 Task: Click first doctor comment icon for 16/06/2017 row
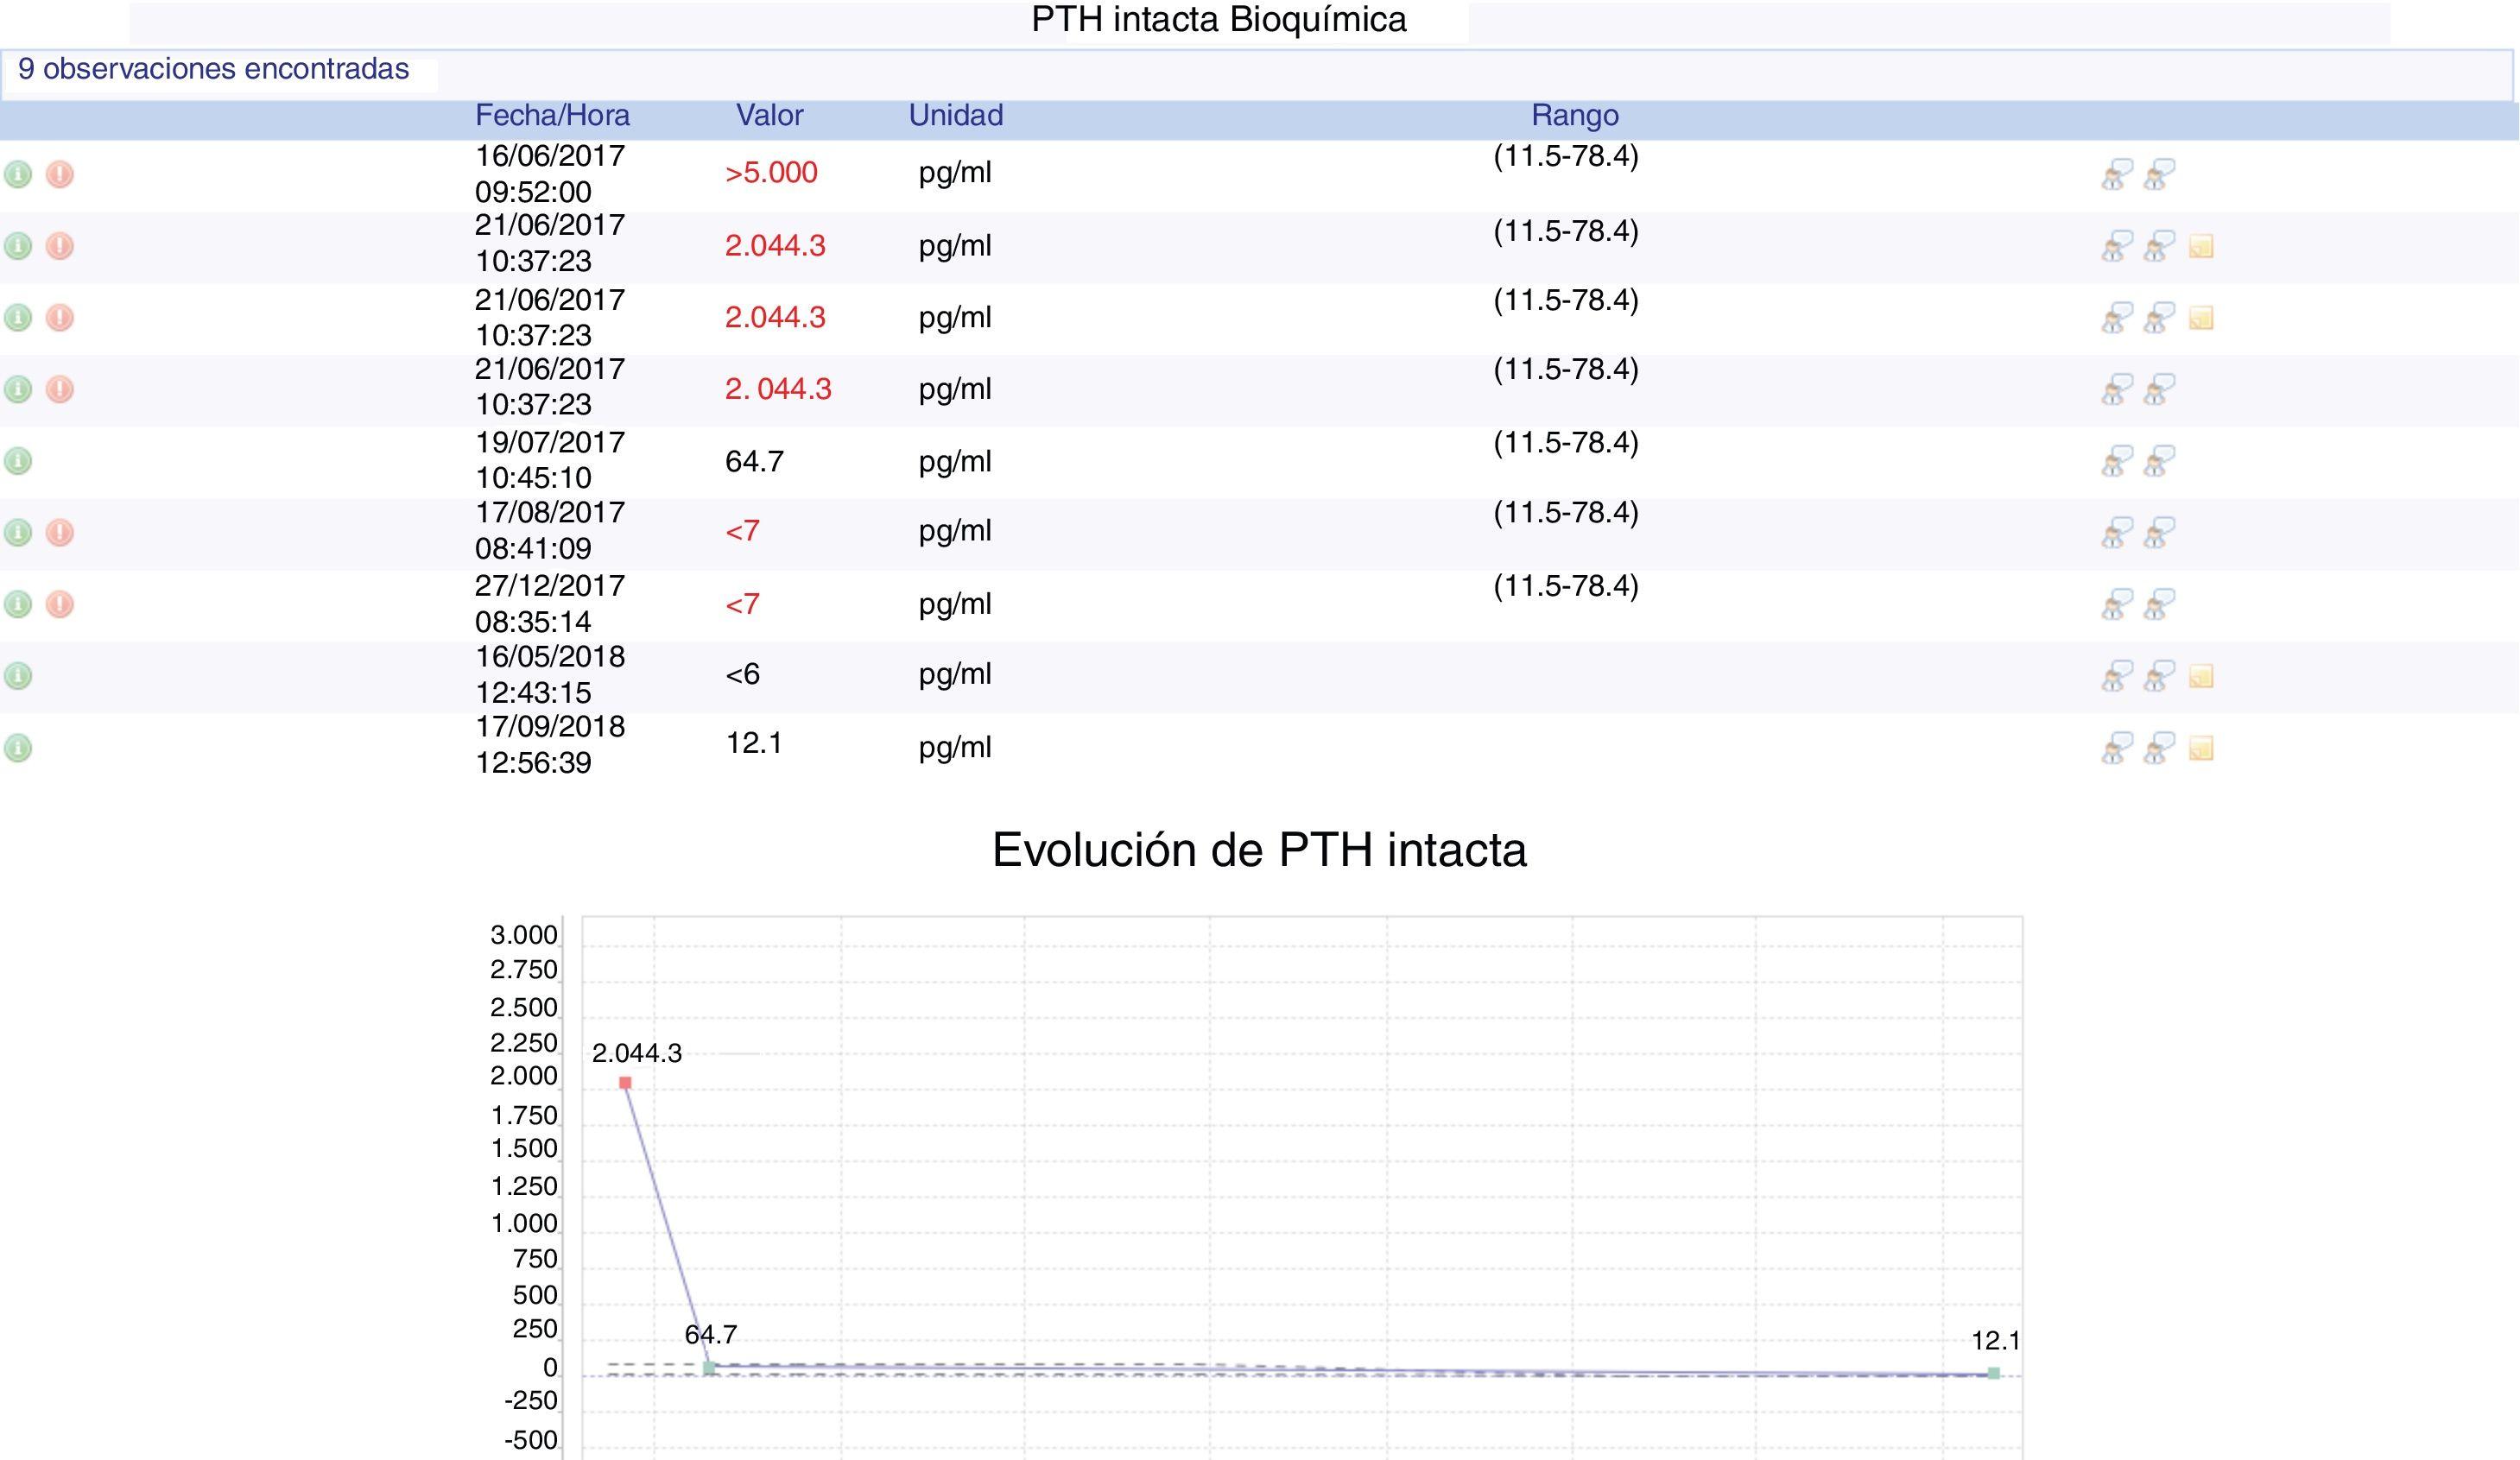[2115, 174]
